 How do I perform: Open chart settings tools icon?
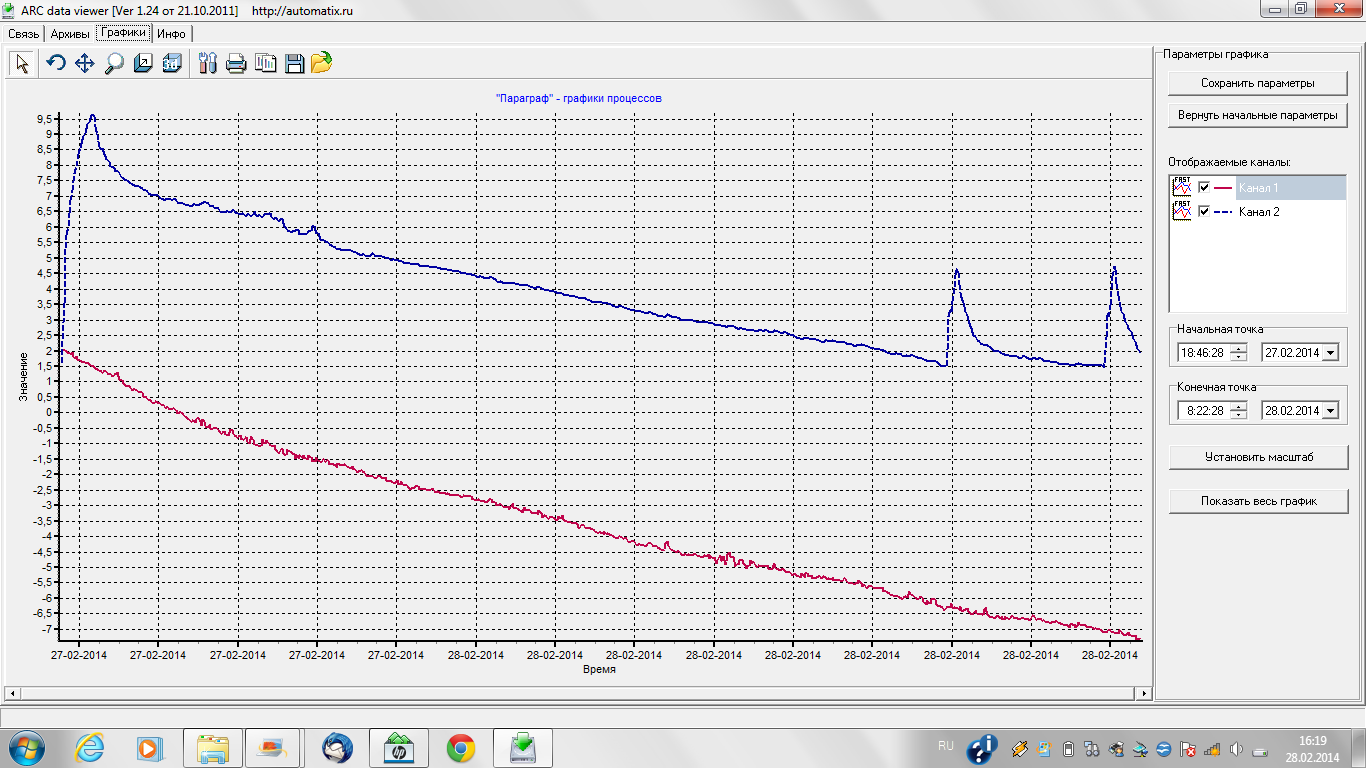click(x=208, y=64)
